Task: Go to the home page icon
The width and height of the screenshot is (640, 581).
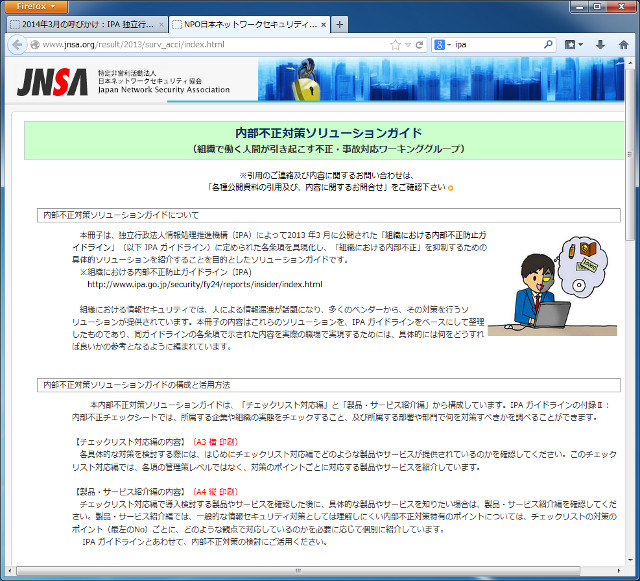Action: coord(623,45)
